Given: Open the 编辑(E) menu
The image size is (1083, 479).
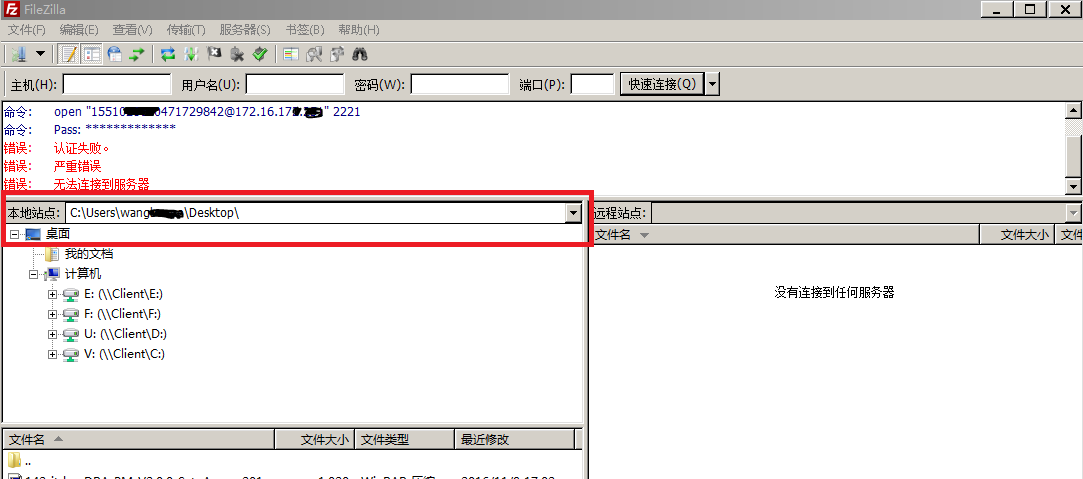Looking at the screenshot, I should click(79, 30).
